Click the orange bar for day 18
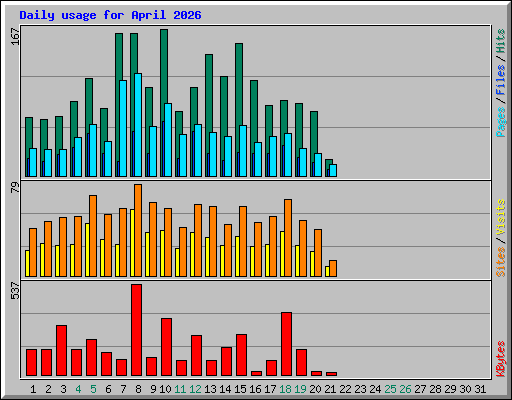Viewport: 512px width, 400px height. 288,238
